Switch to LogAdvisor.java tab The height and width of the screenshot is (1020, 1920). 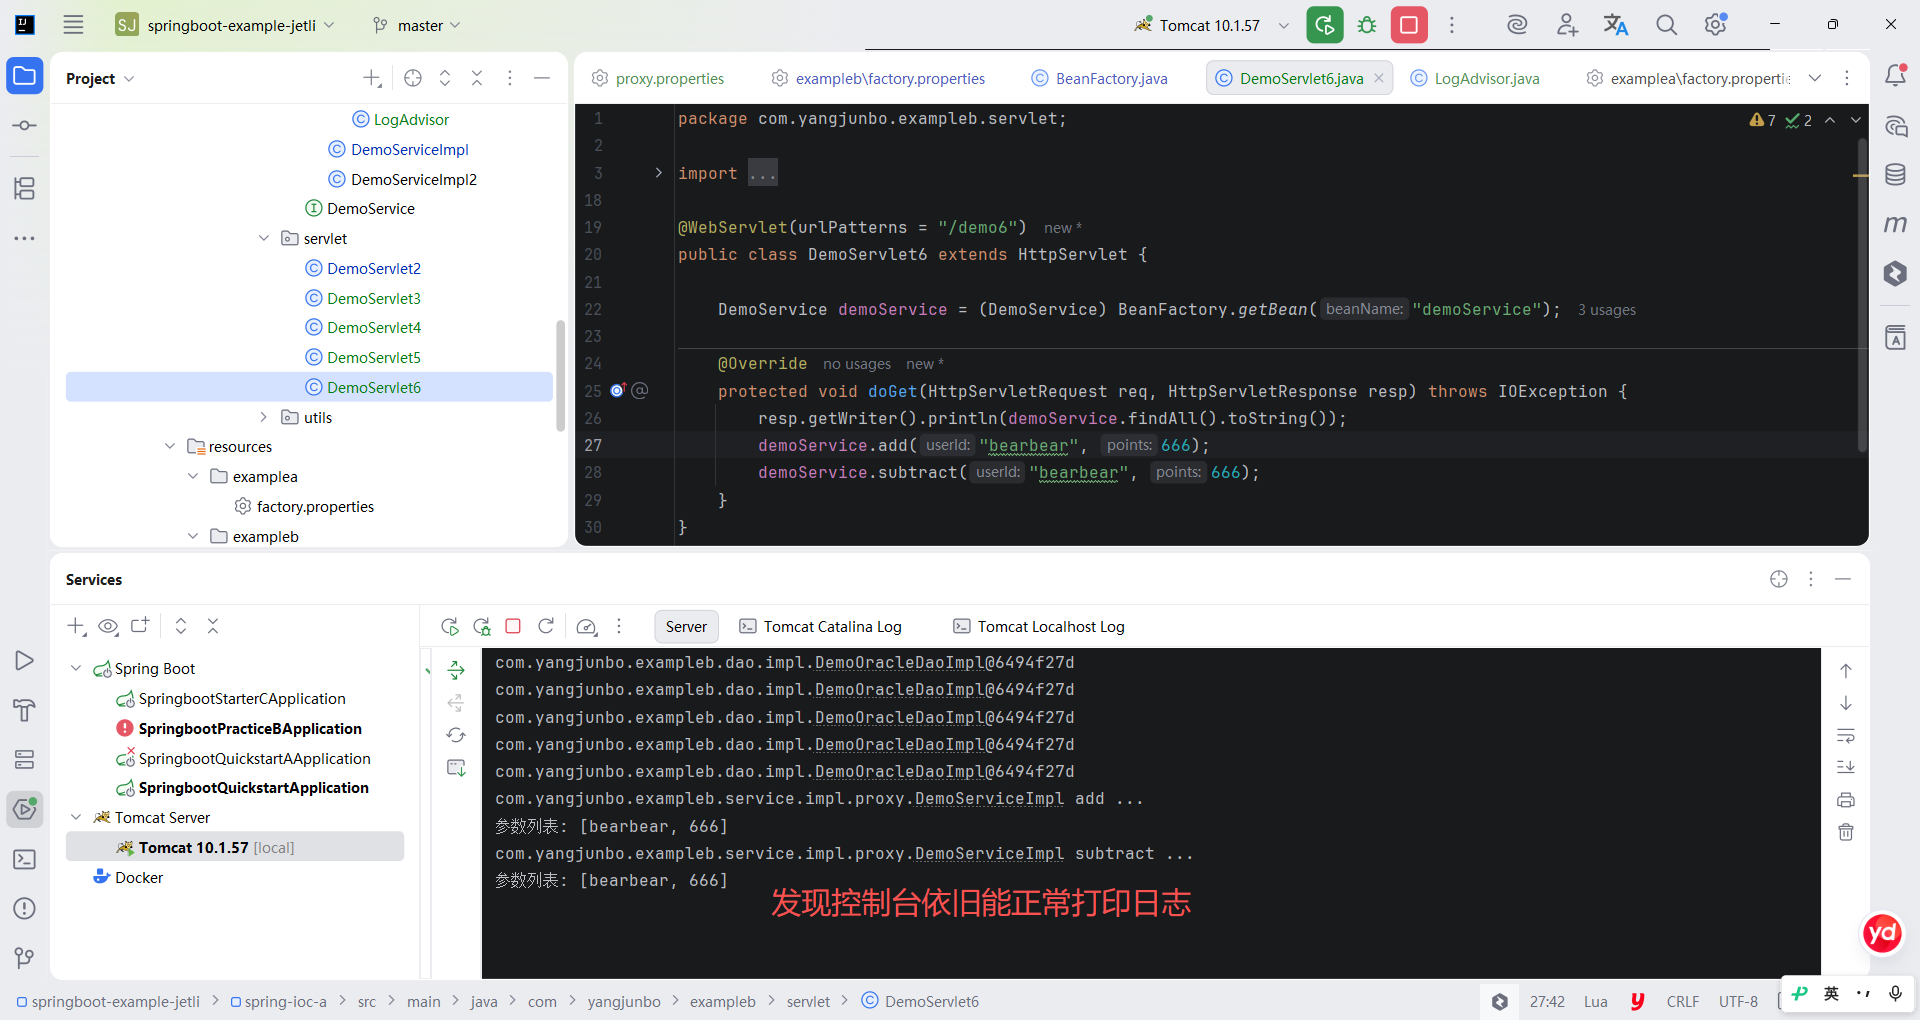(1476, 78)
